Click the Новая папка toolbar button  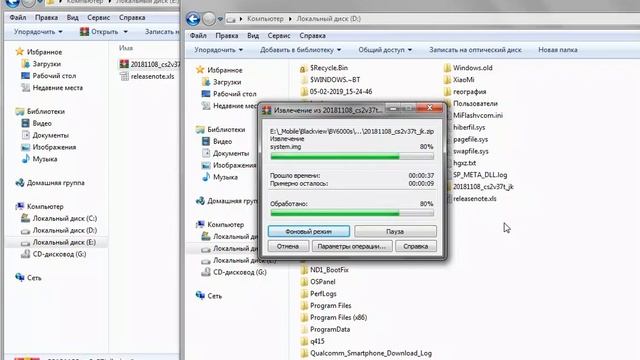[x=558, y=50]
